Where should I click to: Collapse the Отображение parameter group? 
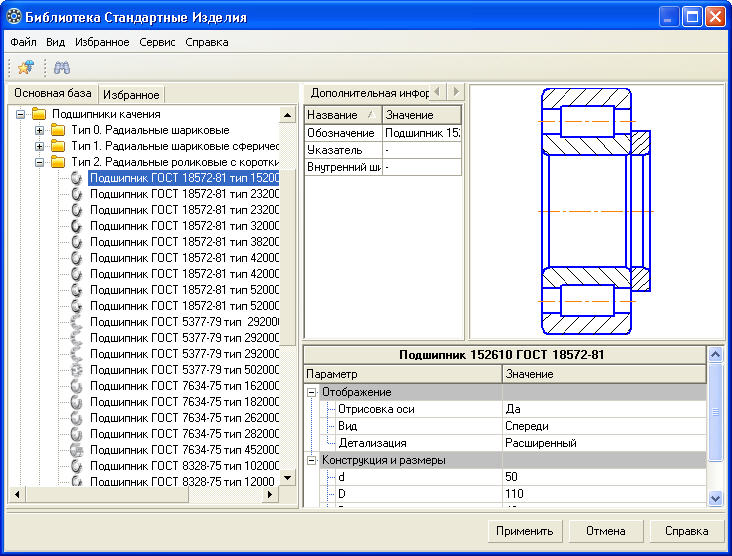[x=311, y=392]
